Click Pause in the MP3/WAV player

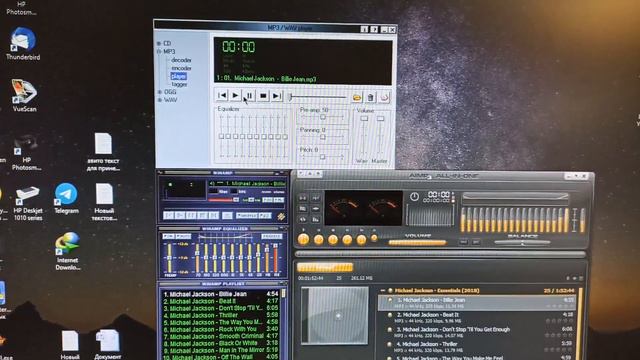(249, 96)
